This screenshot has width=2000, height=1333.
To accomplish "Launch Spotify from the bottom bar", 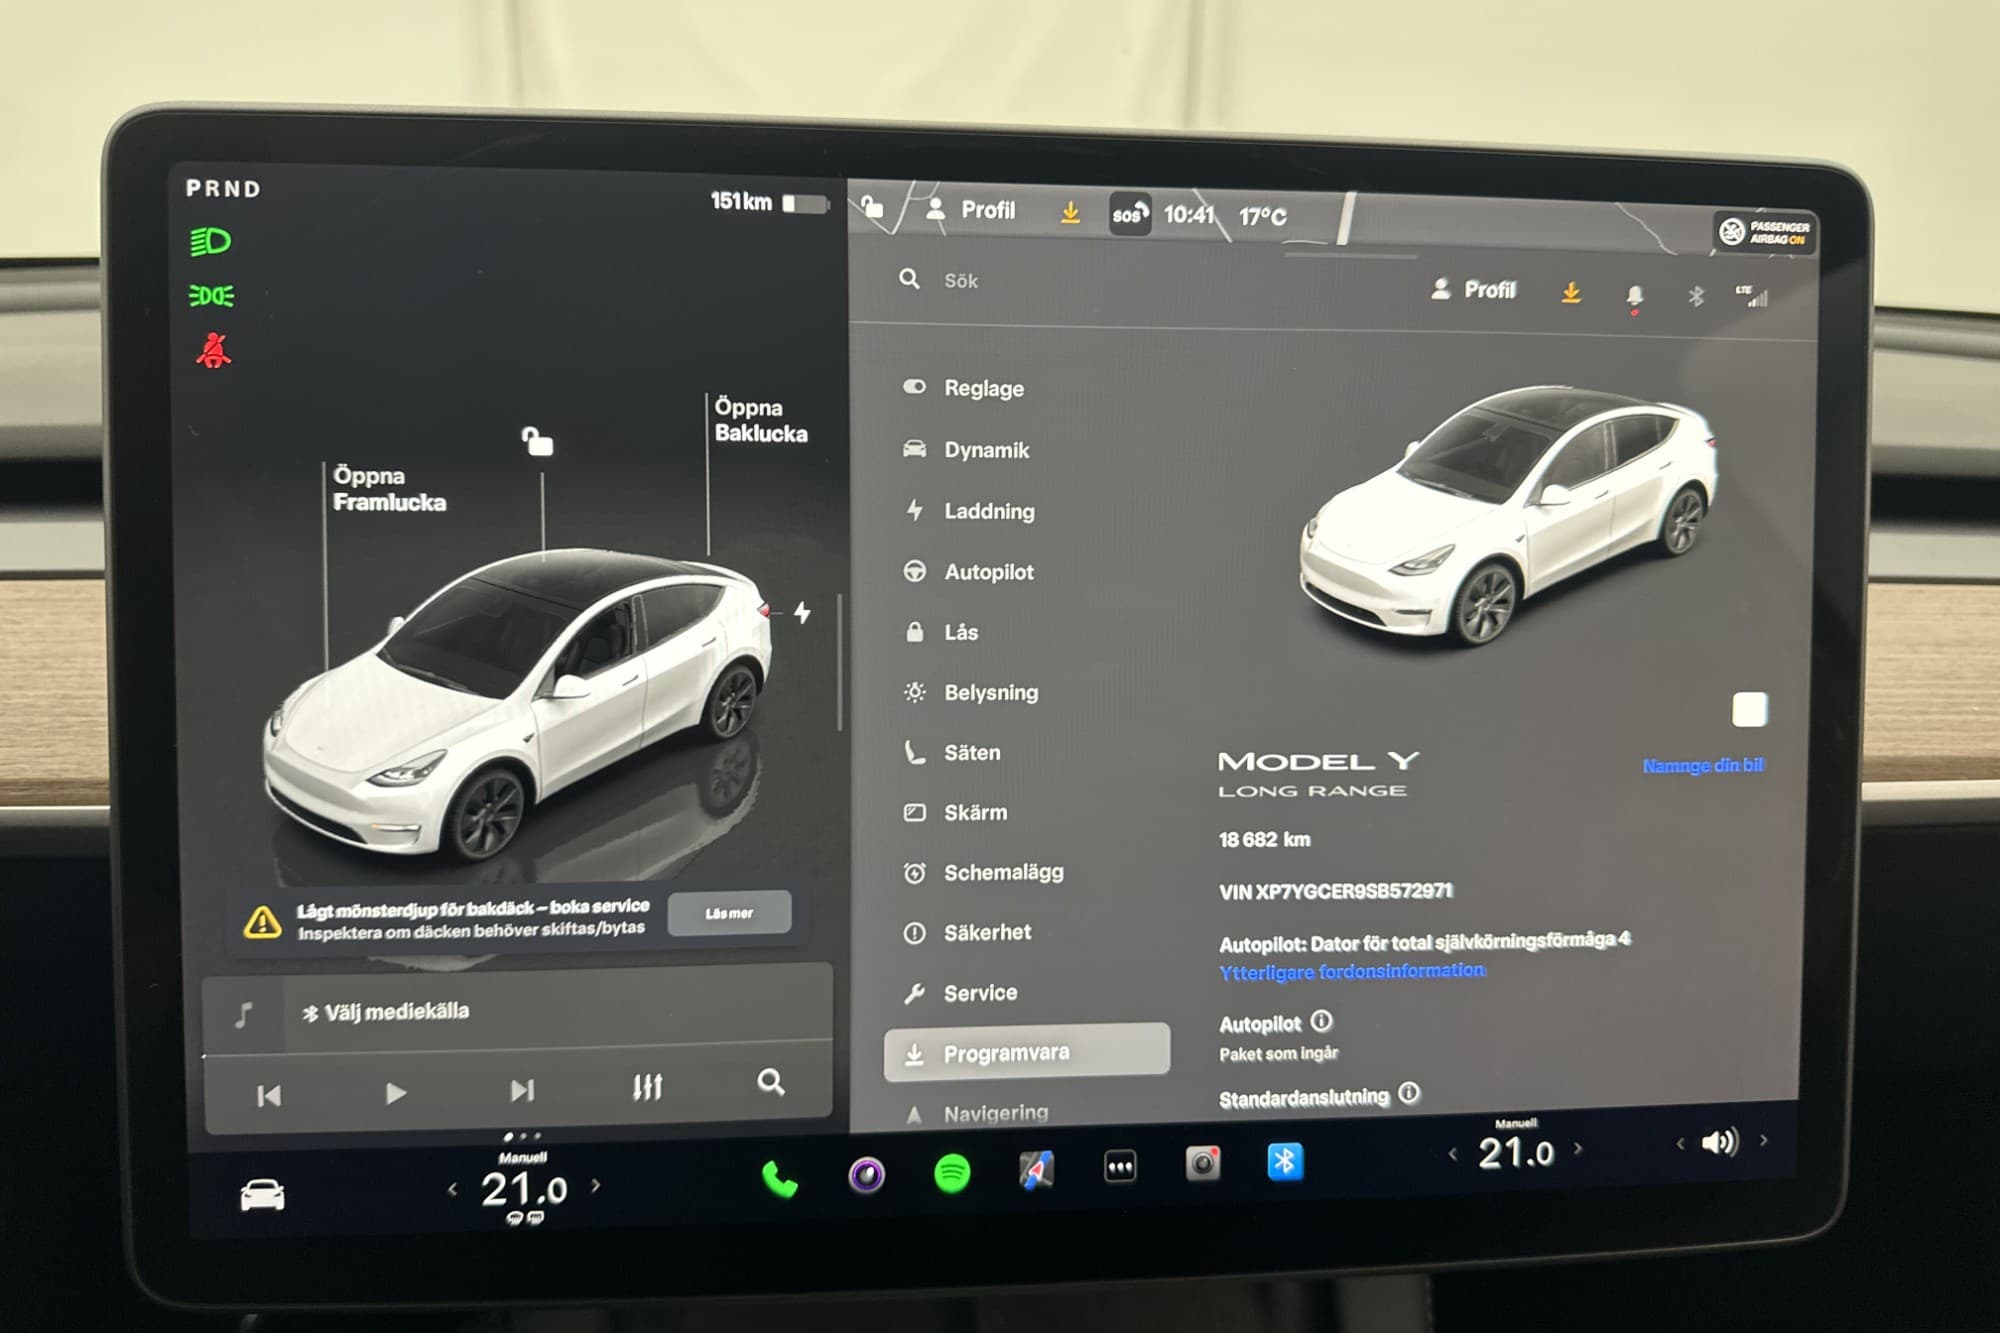I will (951, 1173).
